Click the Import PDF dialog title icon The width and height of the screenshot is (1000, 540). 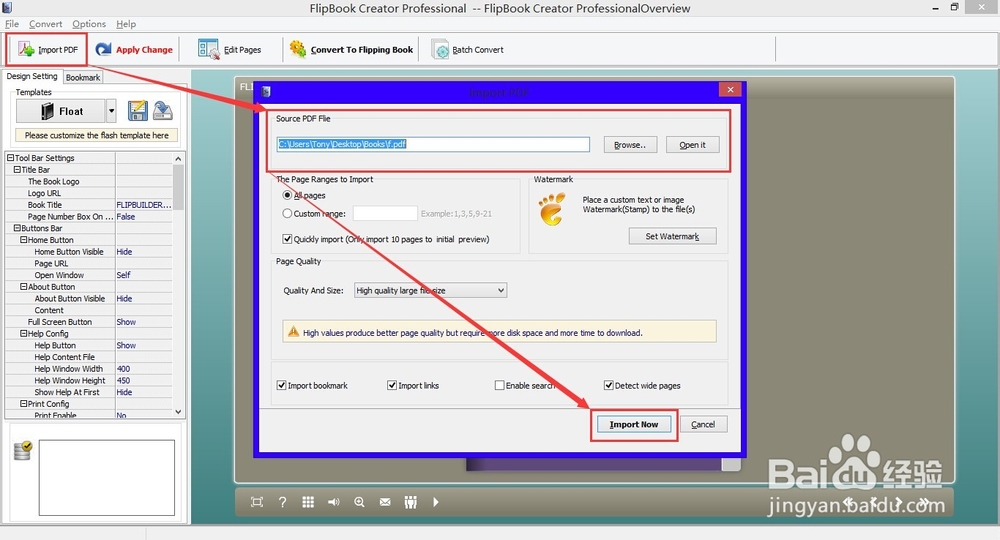(x=267, y=92)
